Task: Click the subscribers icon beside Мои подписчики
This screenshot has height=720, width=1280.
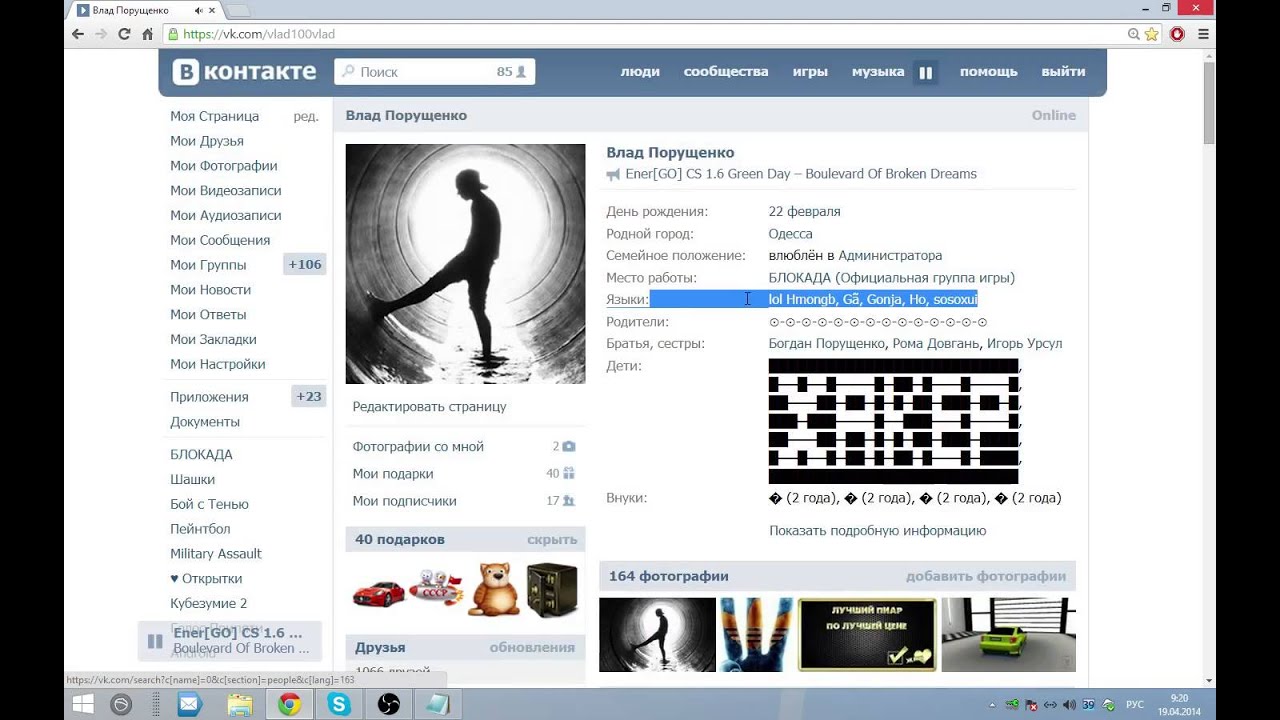Action: coord(568,501)
